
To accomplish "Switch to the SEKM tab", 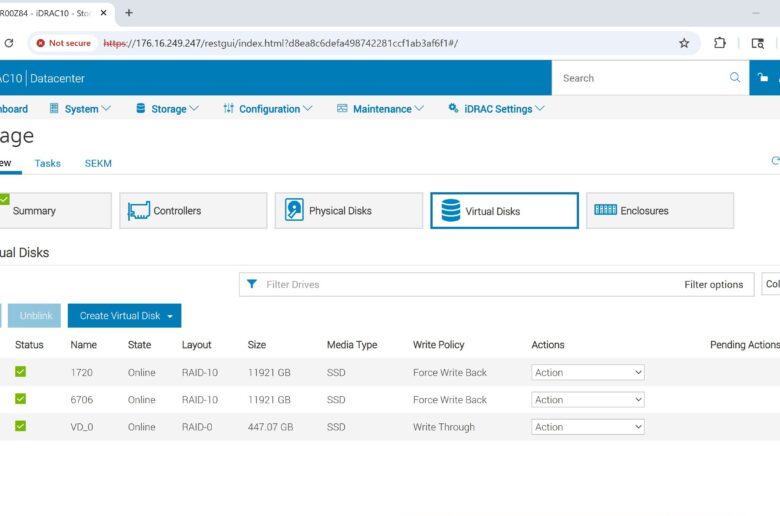I will click(x=98, y=163).
